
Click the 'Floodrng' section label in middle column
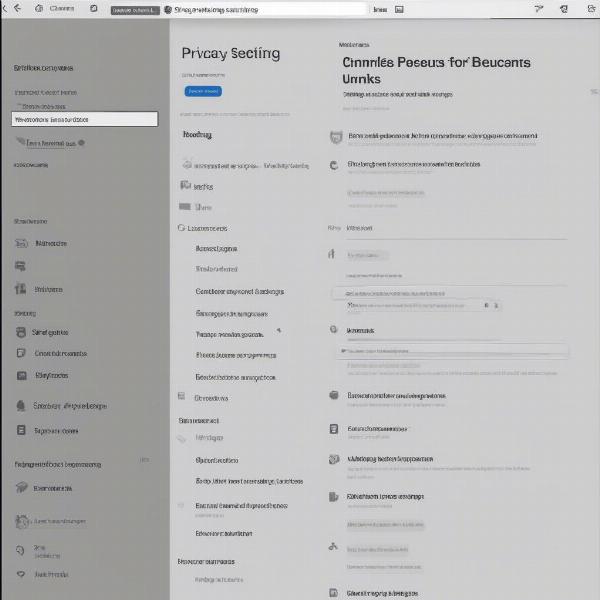[197, 135]
